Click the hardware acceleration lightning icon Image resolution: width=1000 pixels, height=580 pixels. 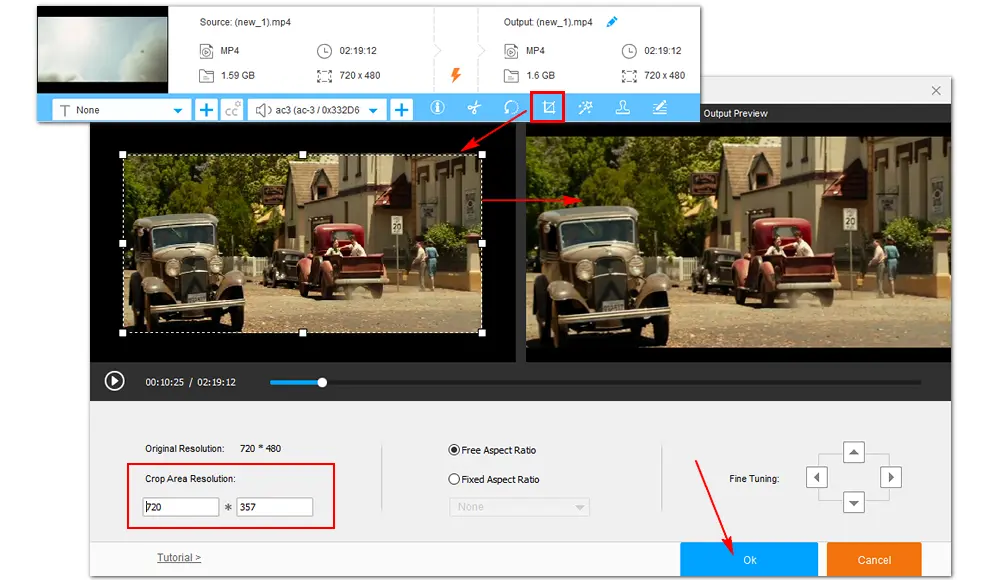(455, 75)
